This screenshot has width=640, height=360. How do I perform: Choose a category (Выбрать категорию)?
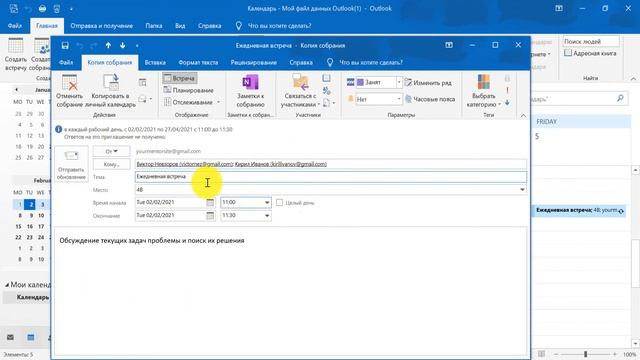click(x=484, y=91)
